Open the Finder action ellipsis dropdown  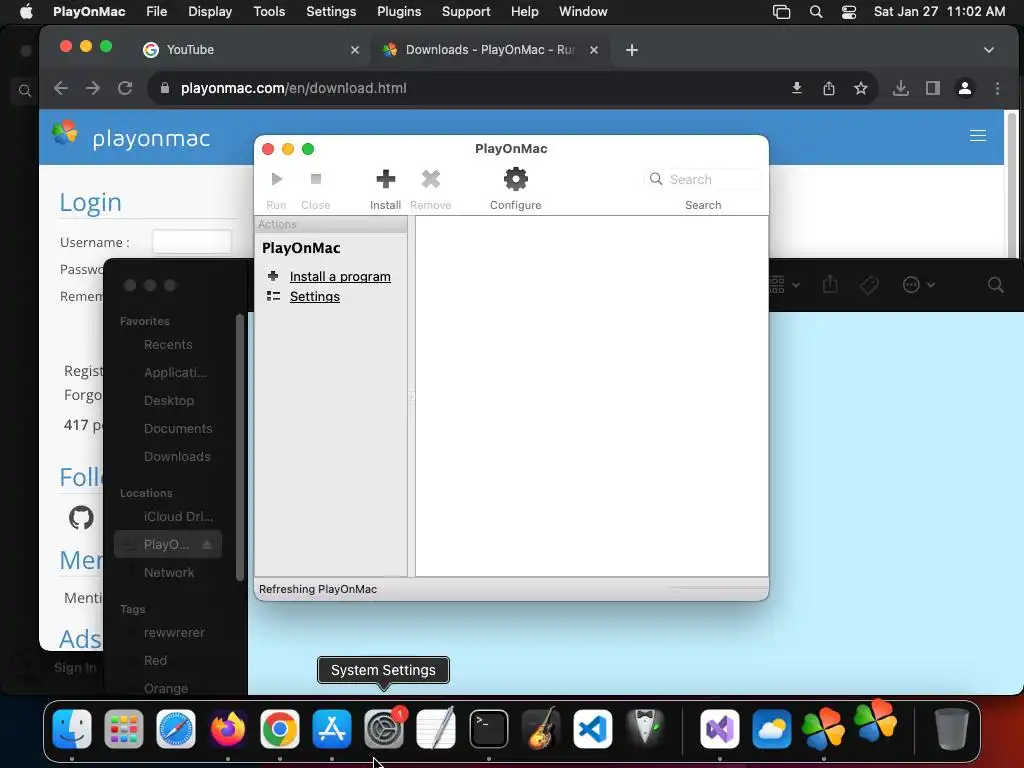[x=918, y=285]
